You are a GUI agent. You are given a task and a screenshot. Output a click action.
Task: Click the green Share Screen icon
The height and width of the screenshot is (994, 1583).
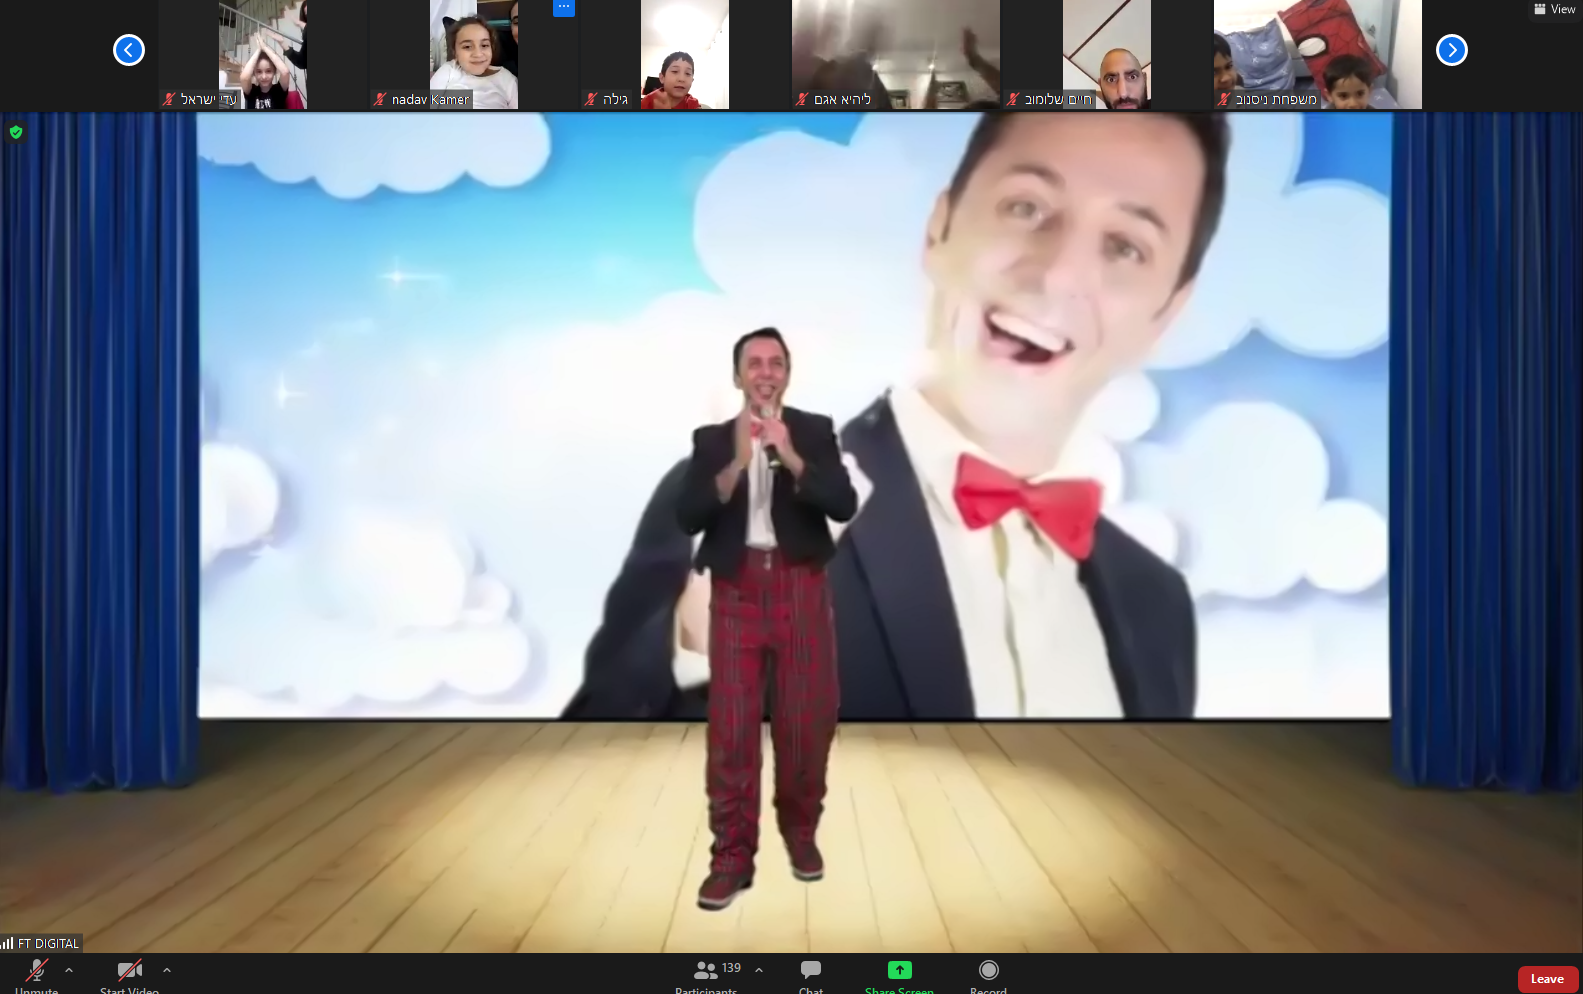(x=899, y=970)
